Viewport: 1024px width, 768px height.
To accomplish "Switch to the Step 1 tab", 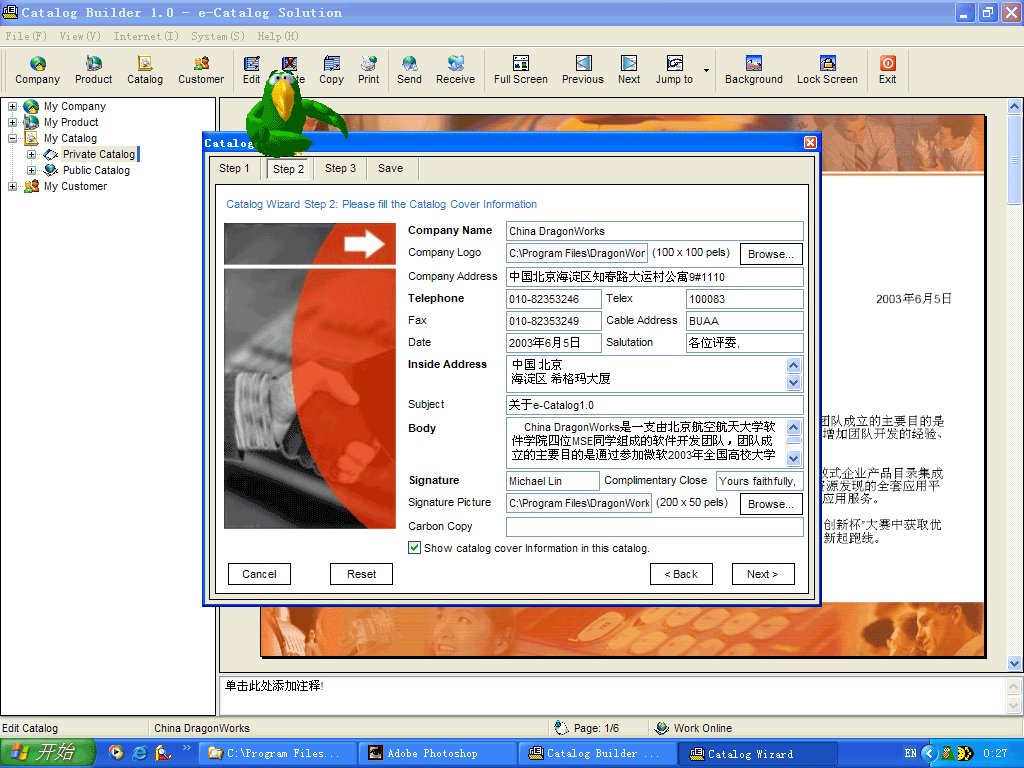I will coord(234,168).
